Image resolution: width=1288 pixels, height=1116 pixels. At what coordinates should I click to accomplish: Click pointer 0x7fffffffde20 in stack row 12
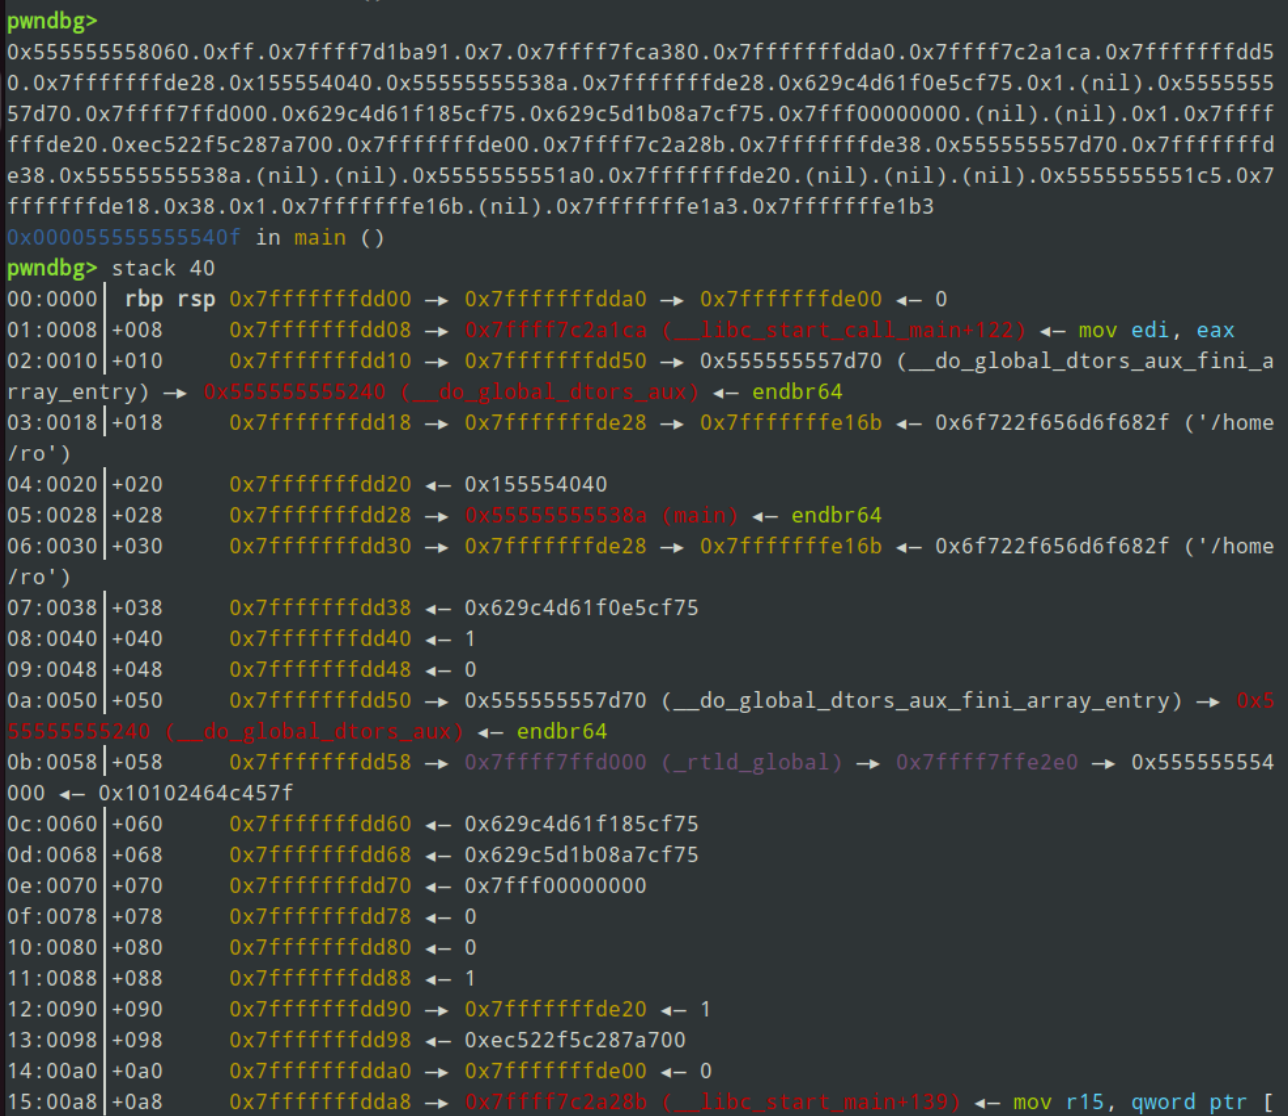point(555,1009)
